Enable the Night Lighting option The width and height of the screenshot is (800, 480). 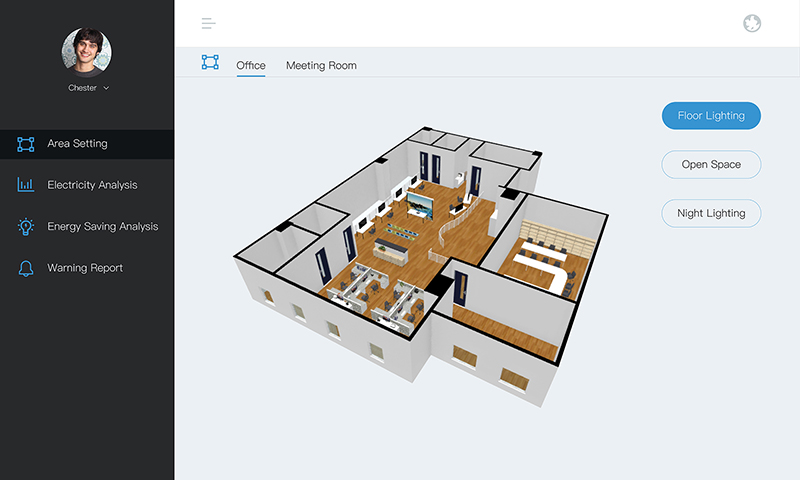click(711, 213)
